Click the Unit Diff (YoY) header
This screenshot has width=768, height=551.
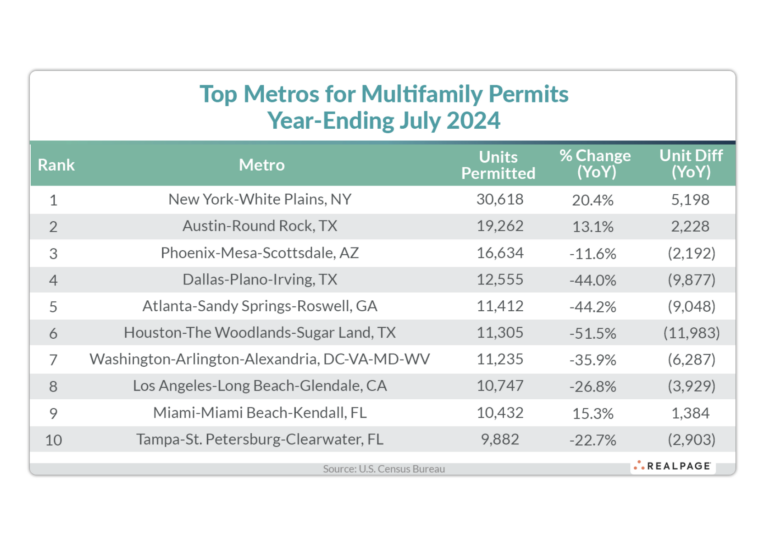click(x=689, y=165)
